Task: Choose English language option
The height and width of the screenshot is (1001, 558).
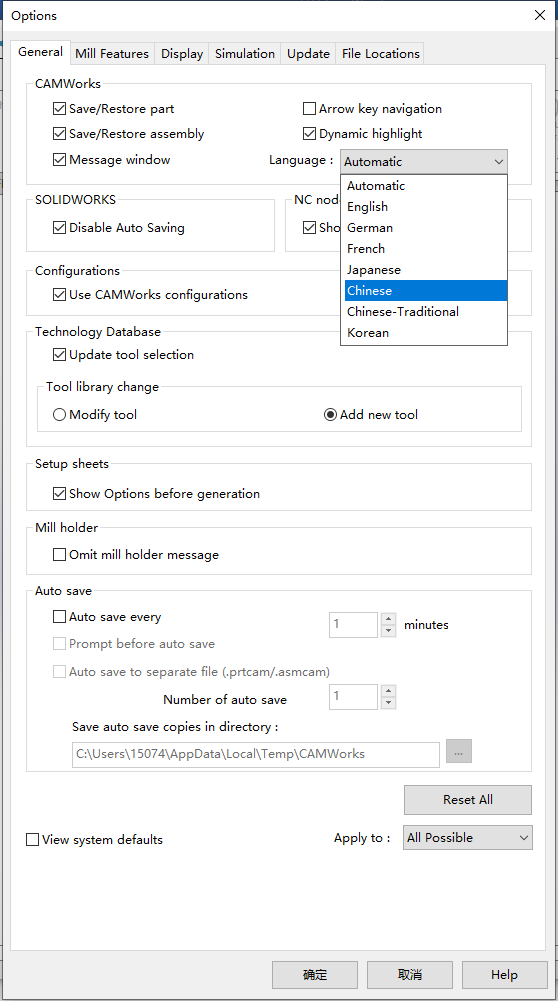Action: pyautogui.click(x=424, y=207)
